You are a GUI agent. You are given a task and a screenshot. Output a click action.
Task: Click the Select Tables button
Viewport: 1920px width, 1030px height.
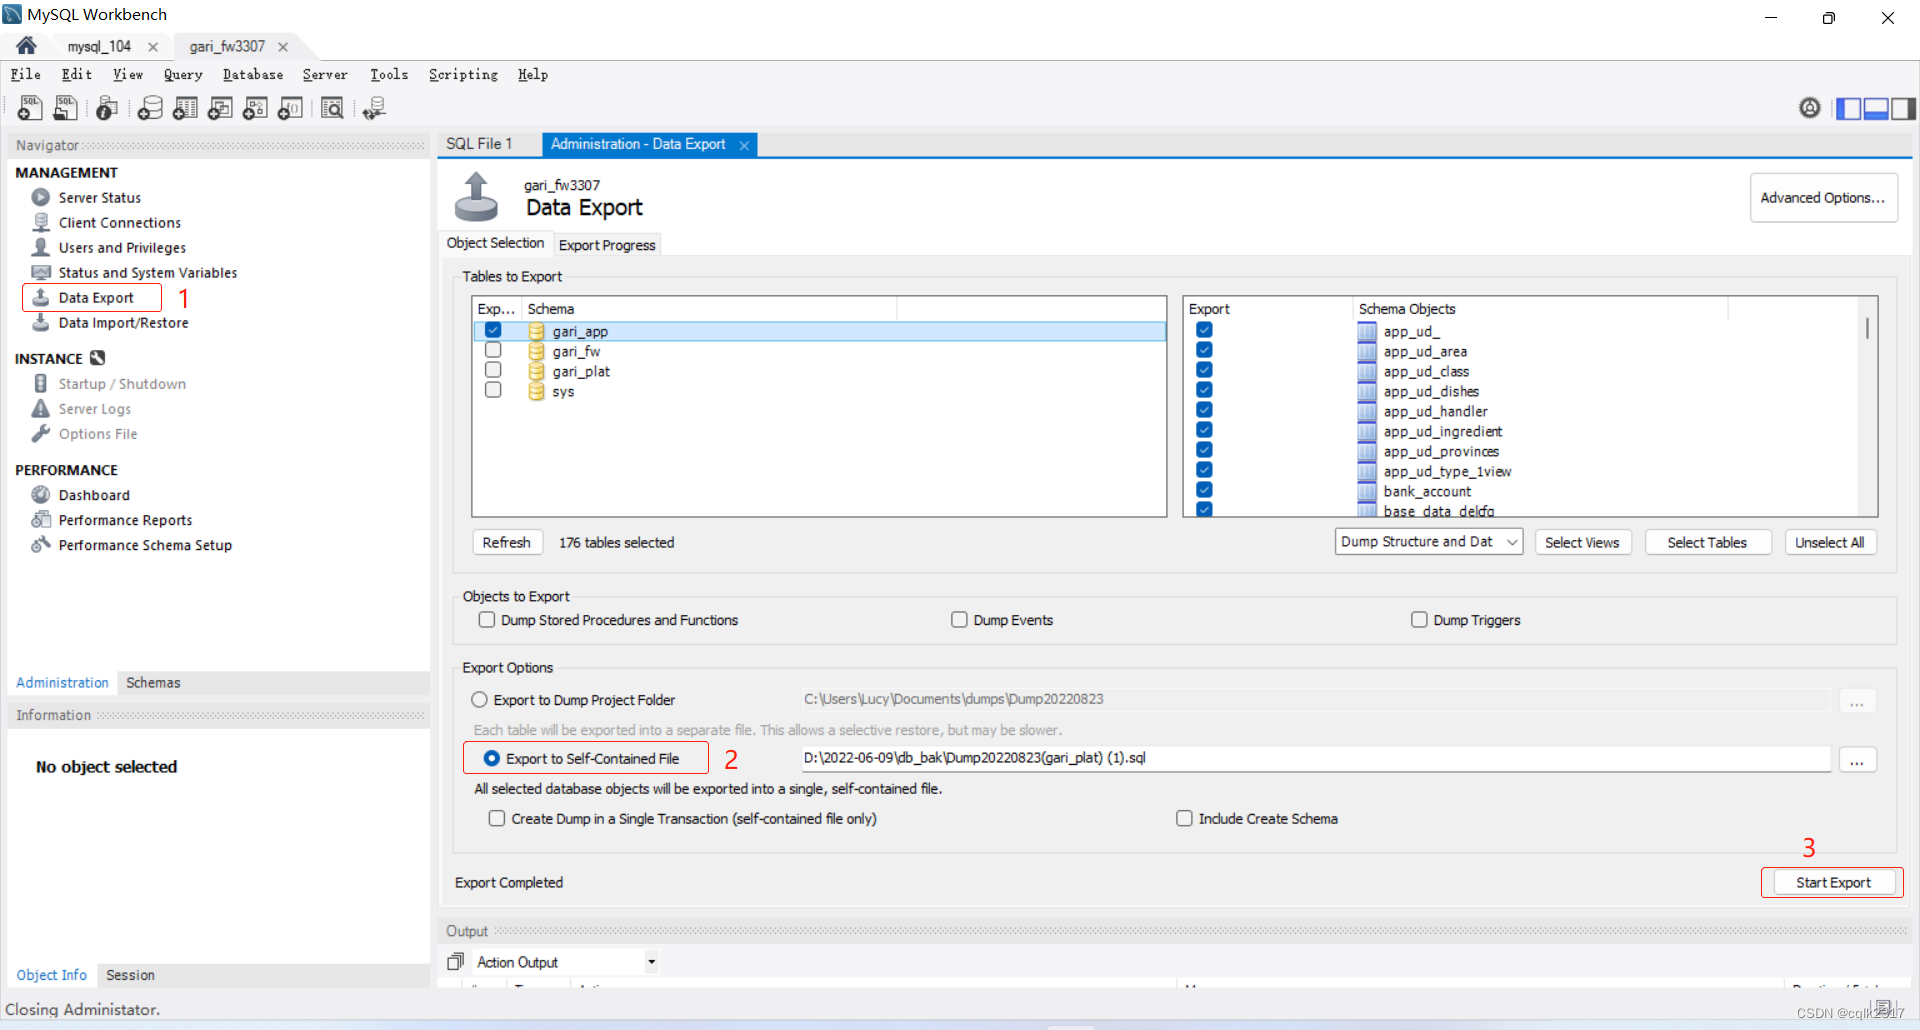tap(1707, 542)
